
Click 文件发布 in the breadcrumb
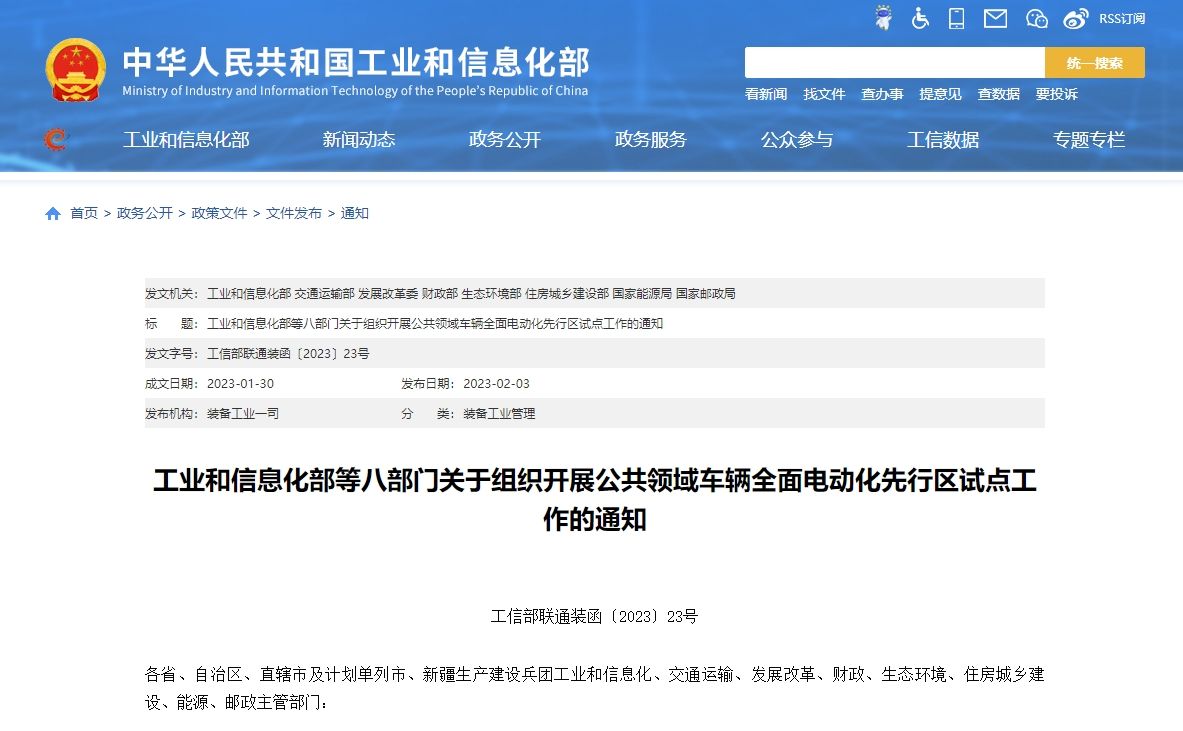(293, 213)
